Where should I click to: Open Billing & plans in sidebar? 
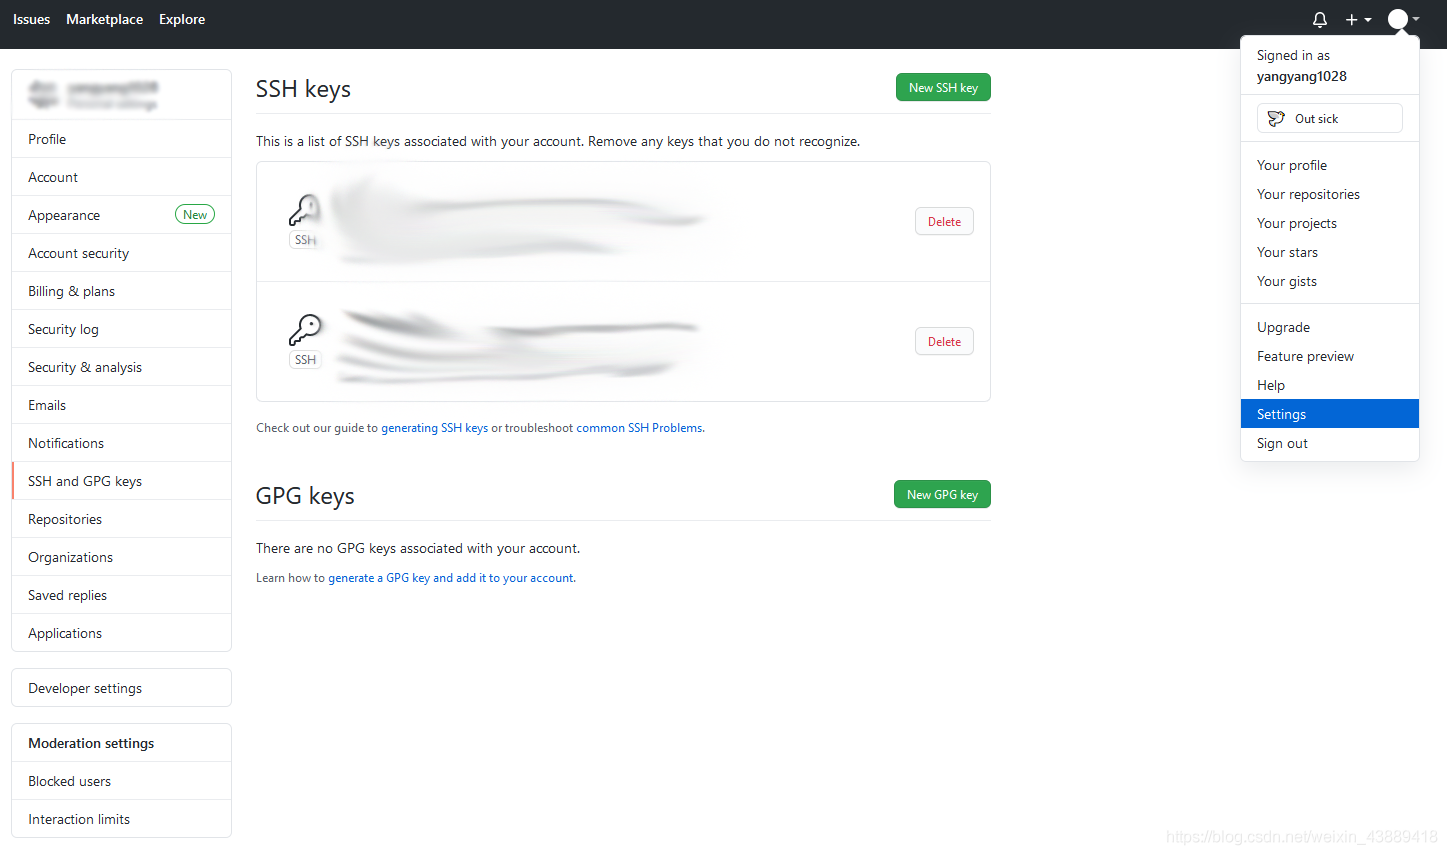pos(121,291)
